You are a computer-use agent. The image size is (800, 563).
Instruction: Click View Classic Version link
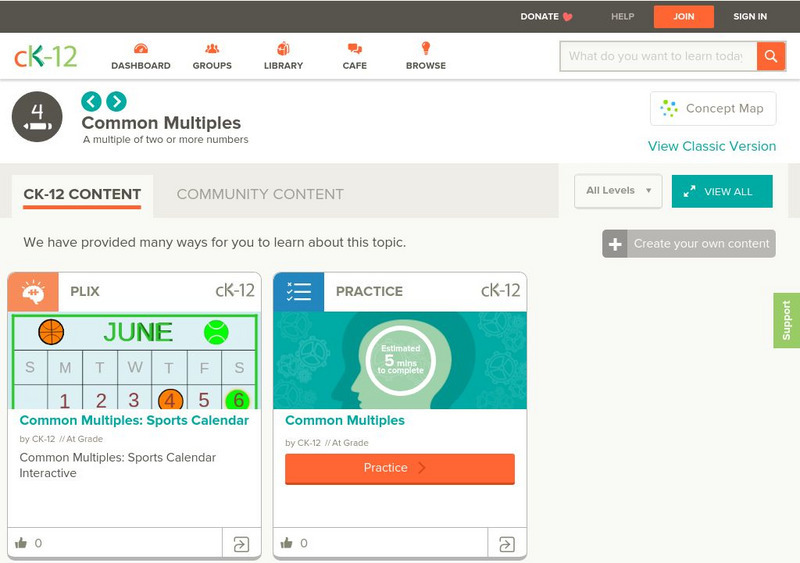coord(712,146)
